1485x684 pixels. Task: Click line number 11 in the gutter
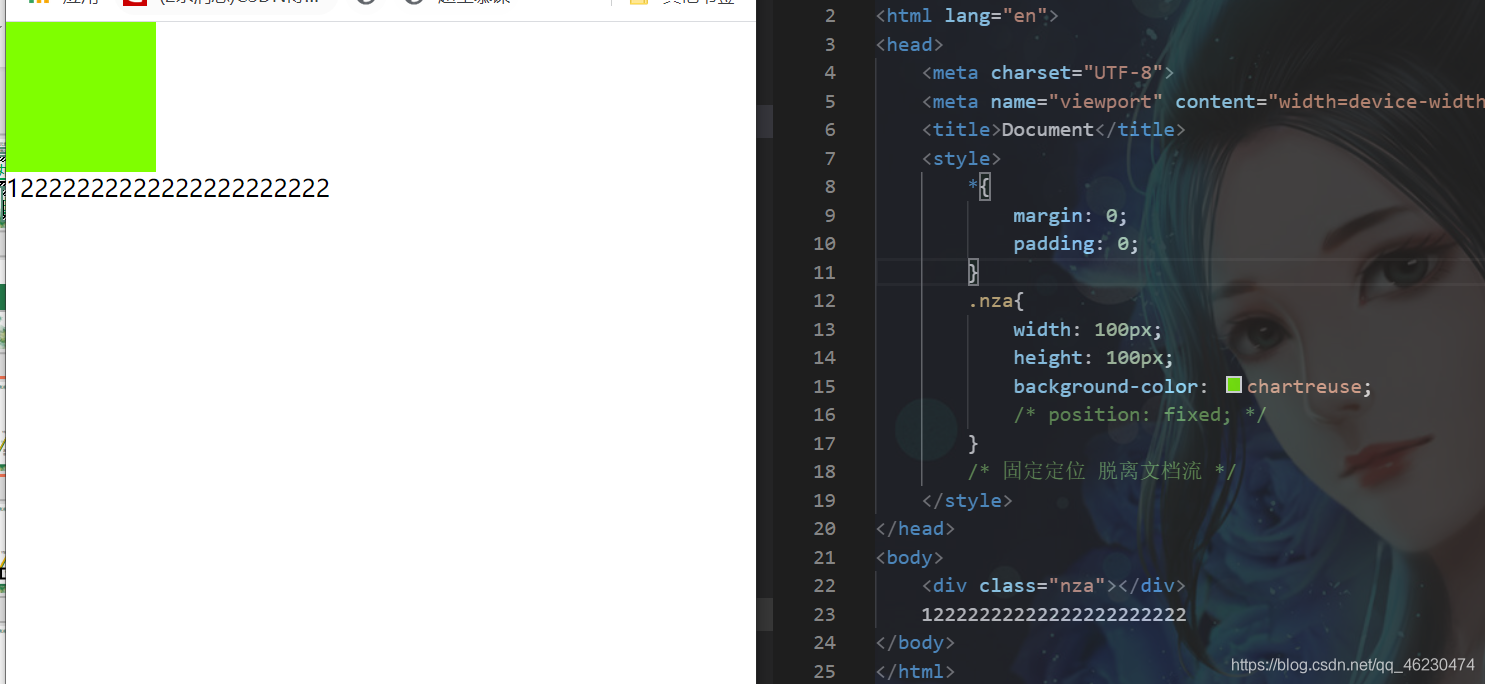click(825, 272)
